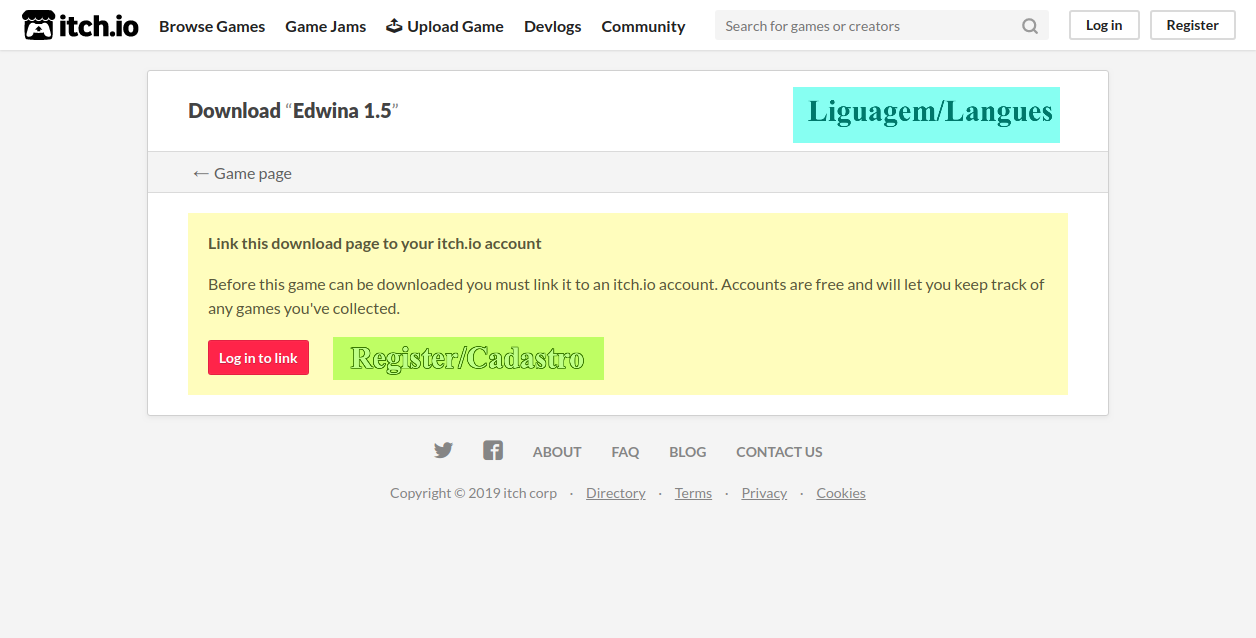Open the Twitter icon in the footer
The width and height of the screenshot is (1256, 638).
click(443, 451)
